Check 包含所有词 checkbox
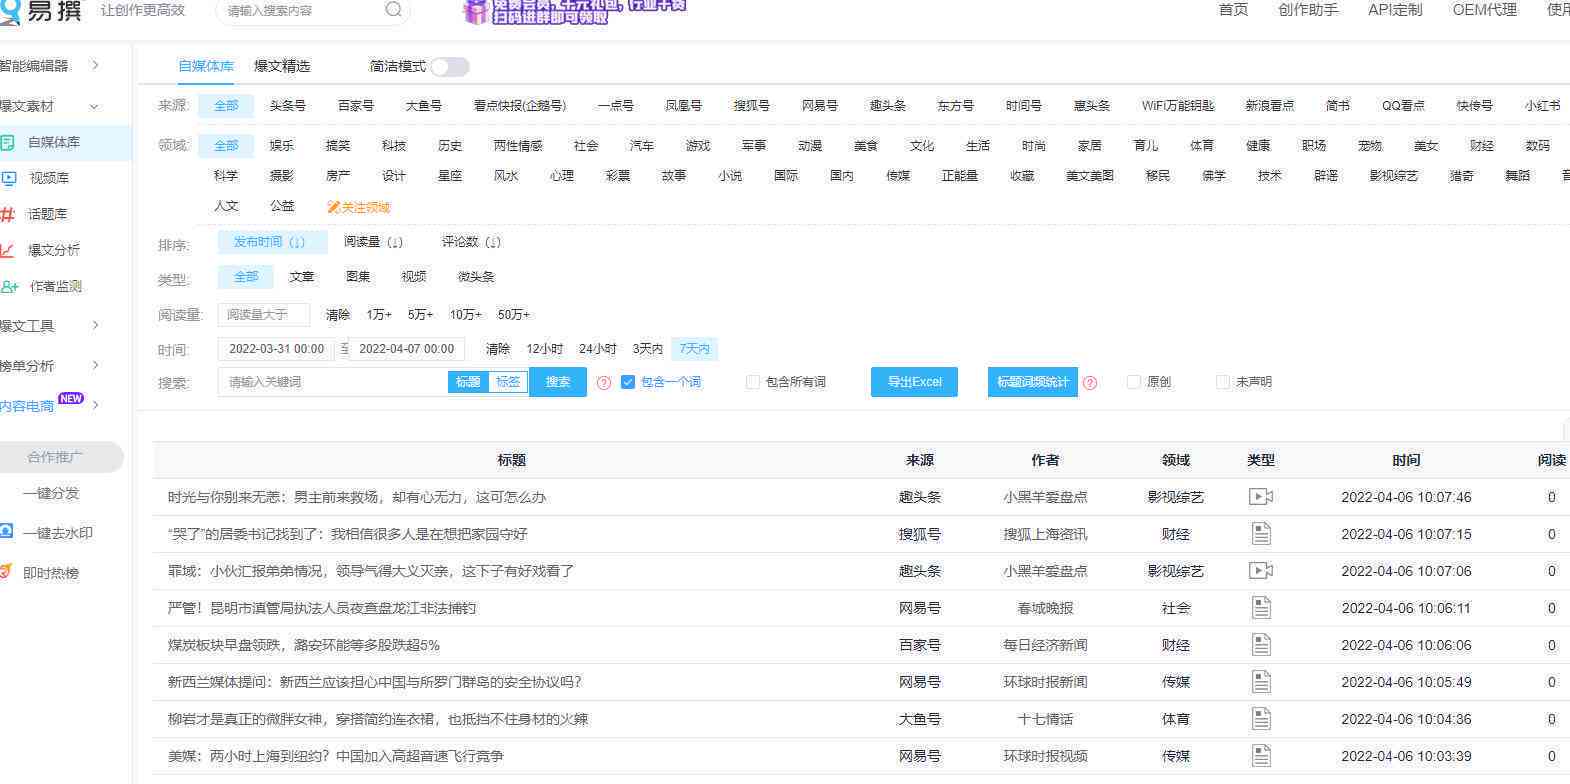1570x784 pixels. point(753,382)
